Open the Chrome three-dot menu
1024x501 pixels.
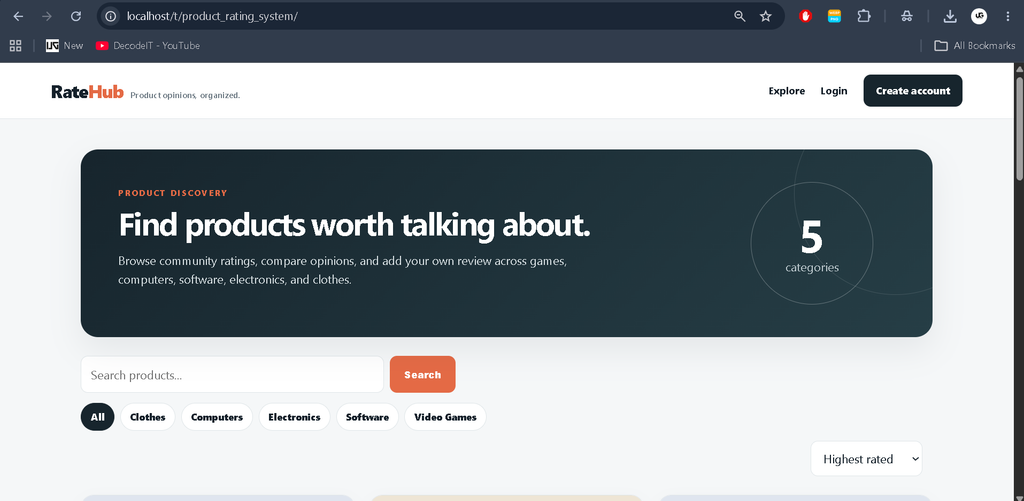tap(1008, 16)
